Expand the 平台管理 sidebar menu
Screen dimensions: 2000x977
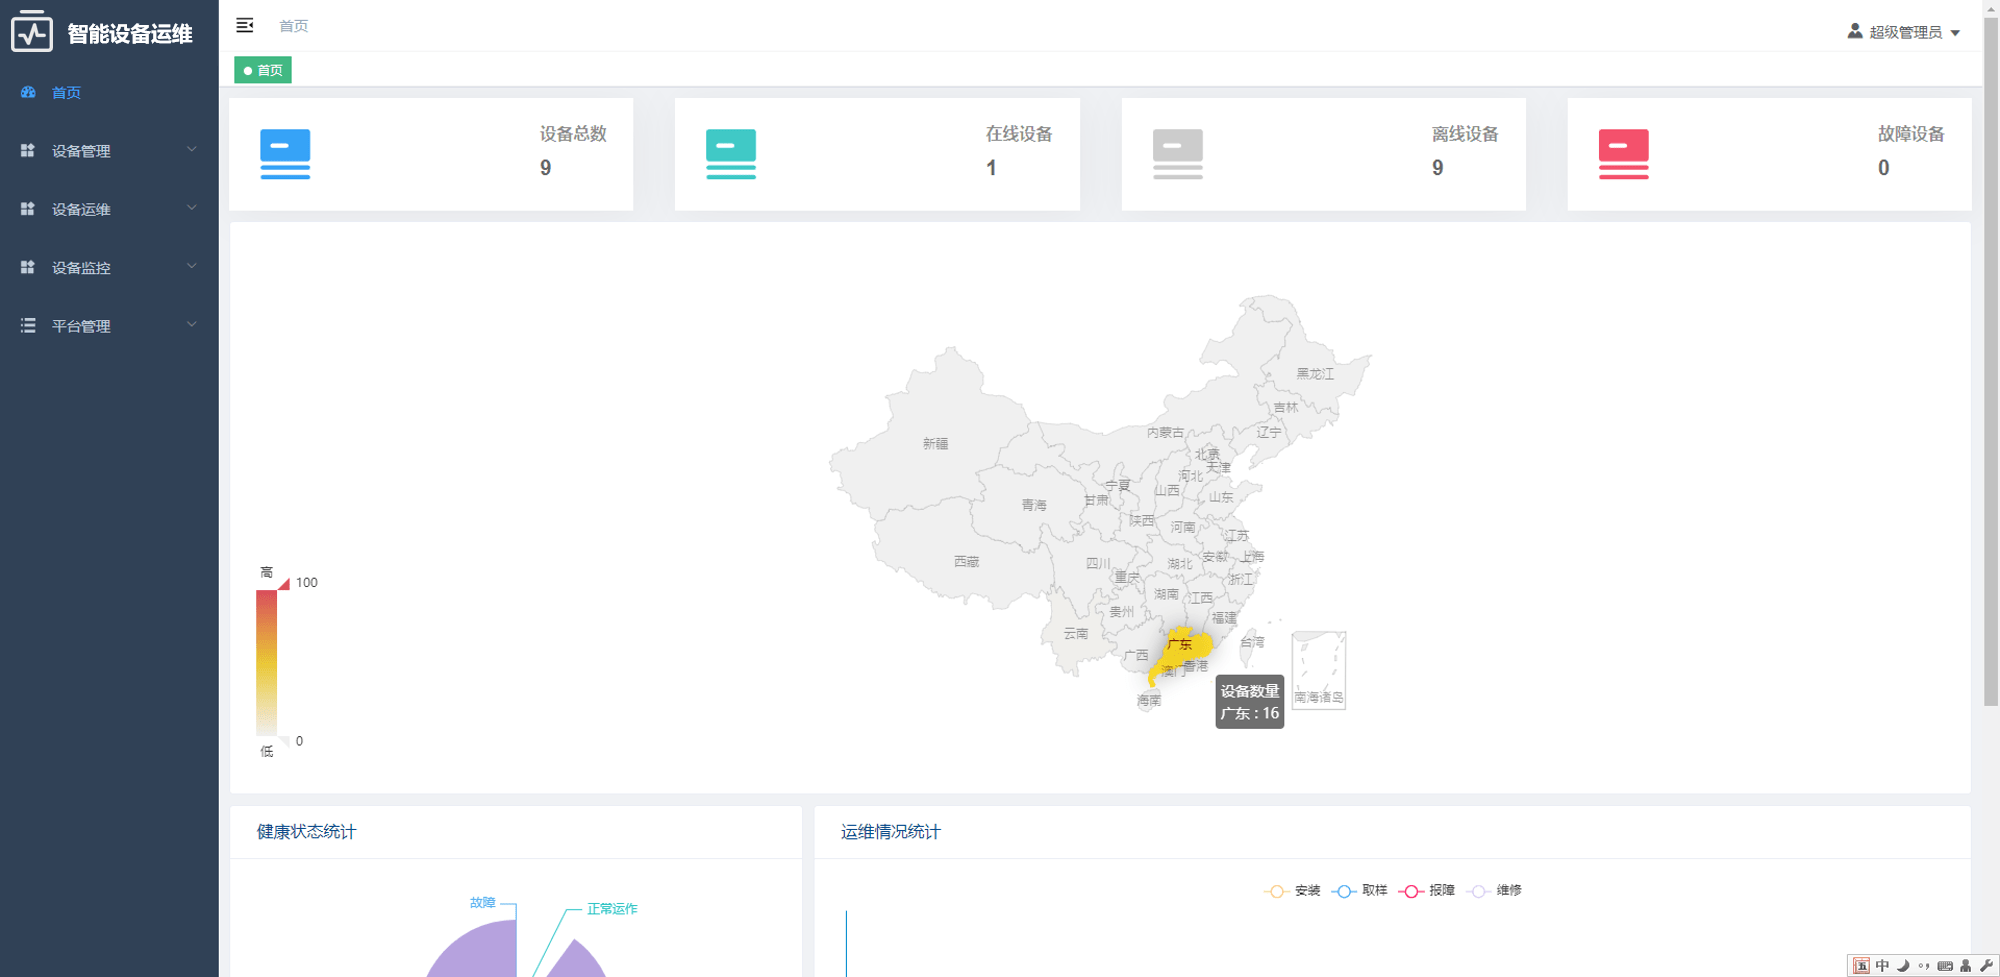(108, 326)
